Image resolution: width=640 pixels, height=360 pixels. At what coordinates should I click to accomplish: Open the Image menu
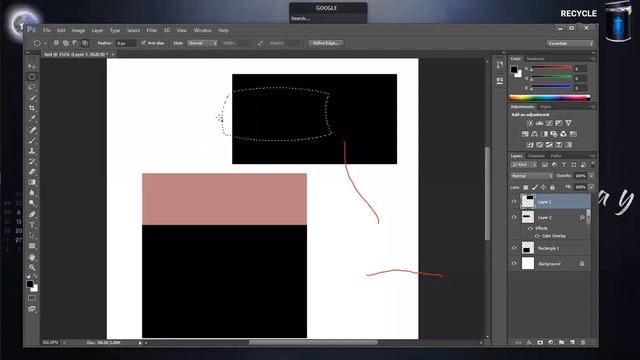[78, 30]
